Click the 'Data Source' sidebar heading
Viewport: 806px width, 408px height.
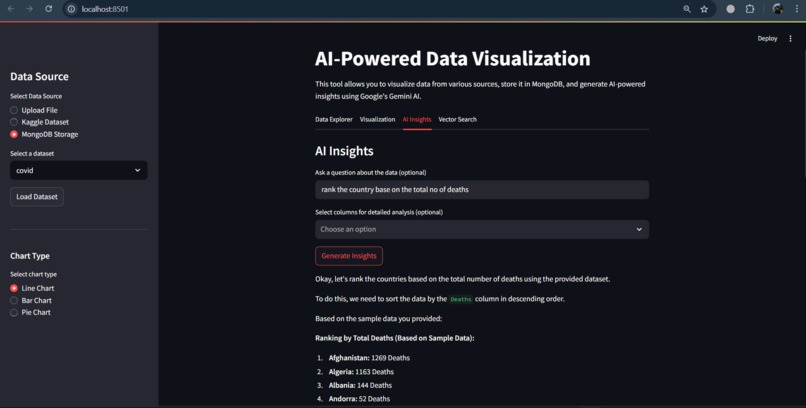[39, 77]
